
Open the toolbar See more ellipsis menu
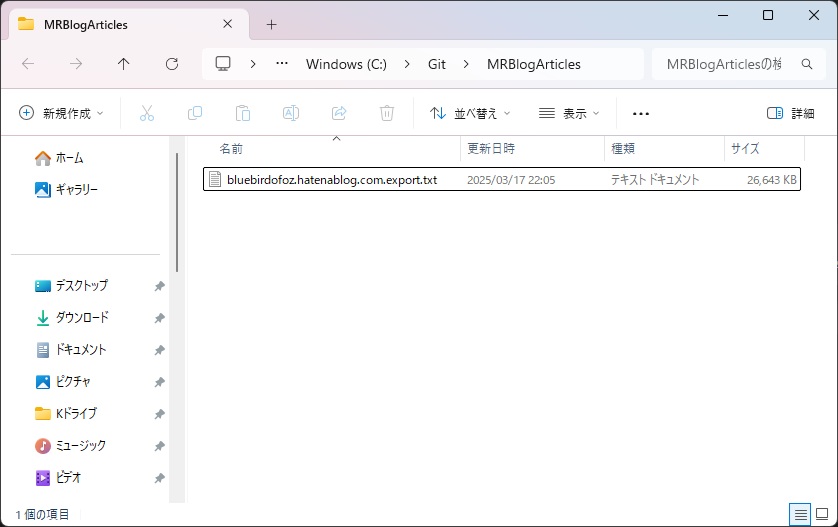(641, 113)
